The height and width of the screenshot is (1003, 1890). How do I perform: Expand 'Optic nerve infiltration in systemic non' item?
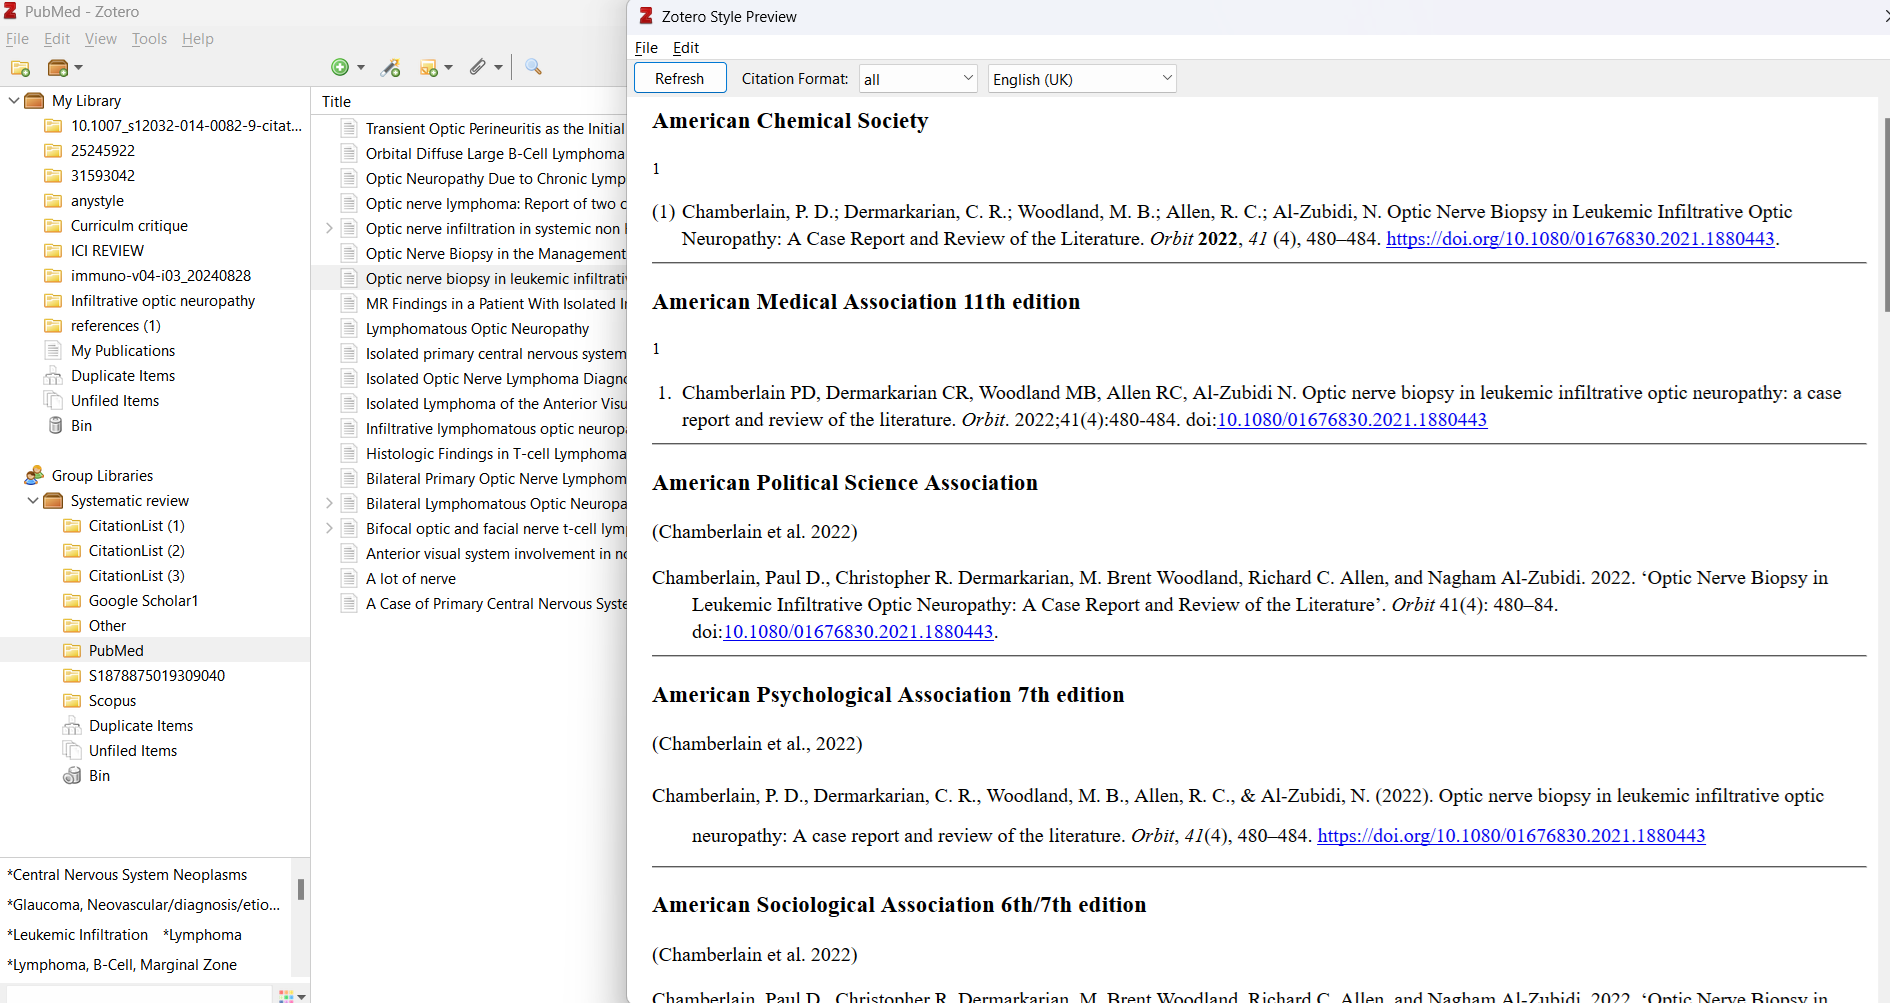click(329, 229)
